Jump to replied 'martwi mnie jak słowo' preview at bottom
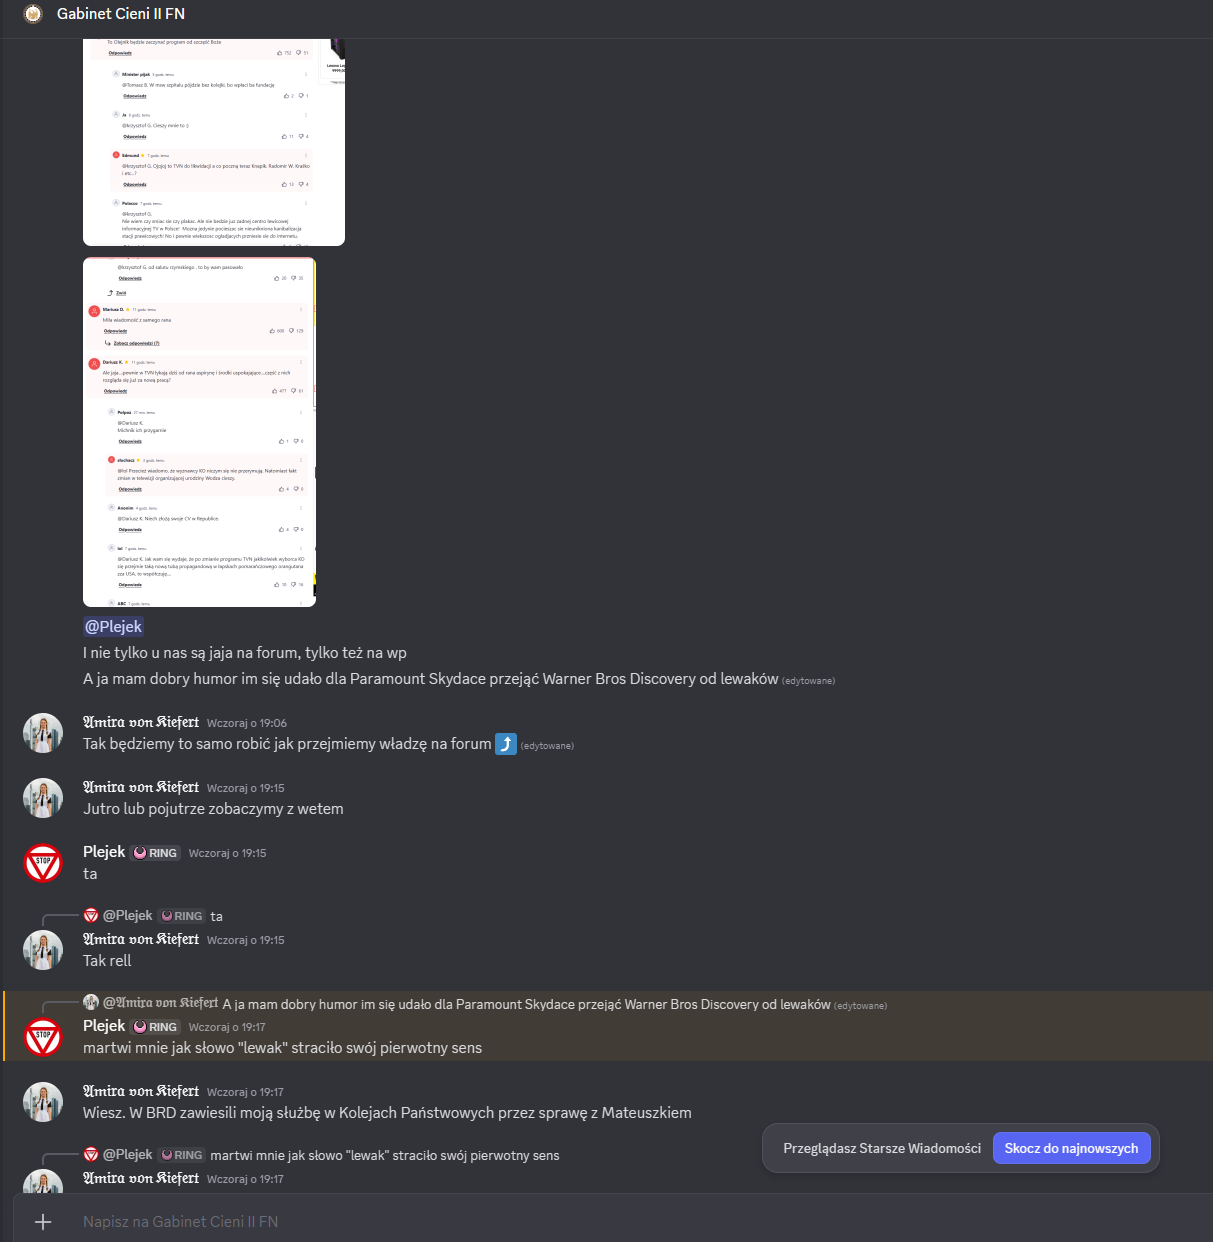 (385, 1155)
